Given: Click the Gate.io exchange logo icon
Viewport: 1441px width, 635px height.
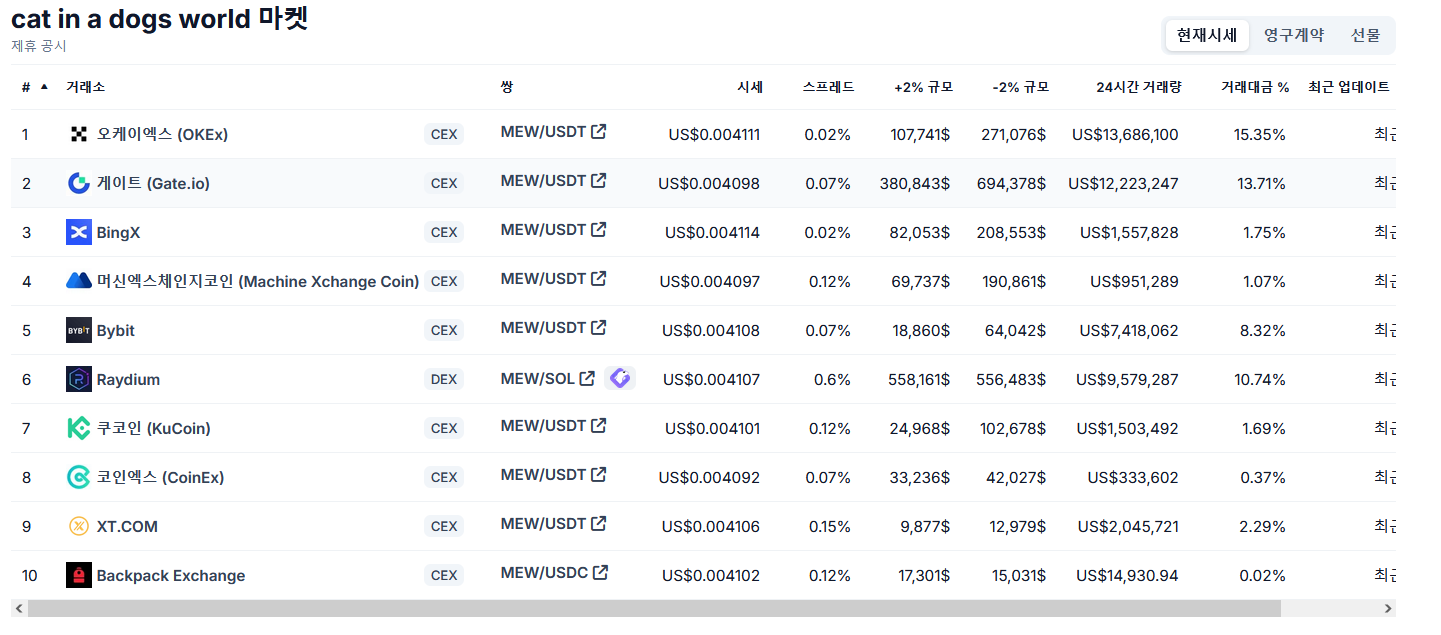Looking at the screenshot, I should (x=79, y=183).
